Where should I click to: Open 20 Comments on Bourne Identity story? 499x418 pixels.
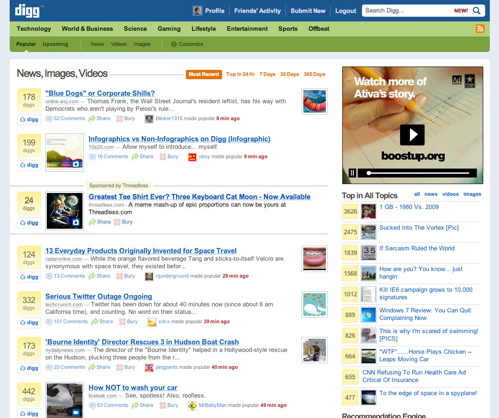[65, 367]
